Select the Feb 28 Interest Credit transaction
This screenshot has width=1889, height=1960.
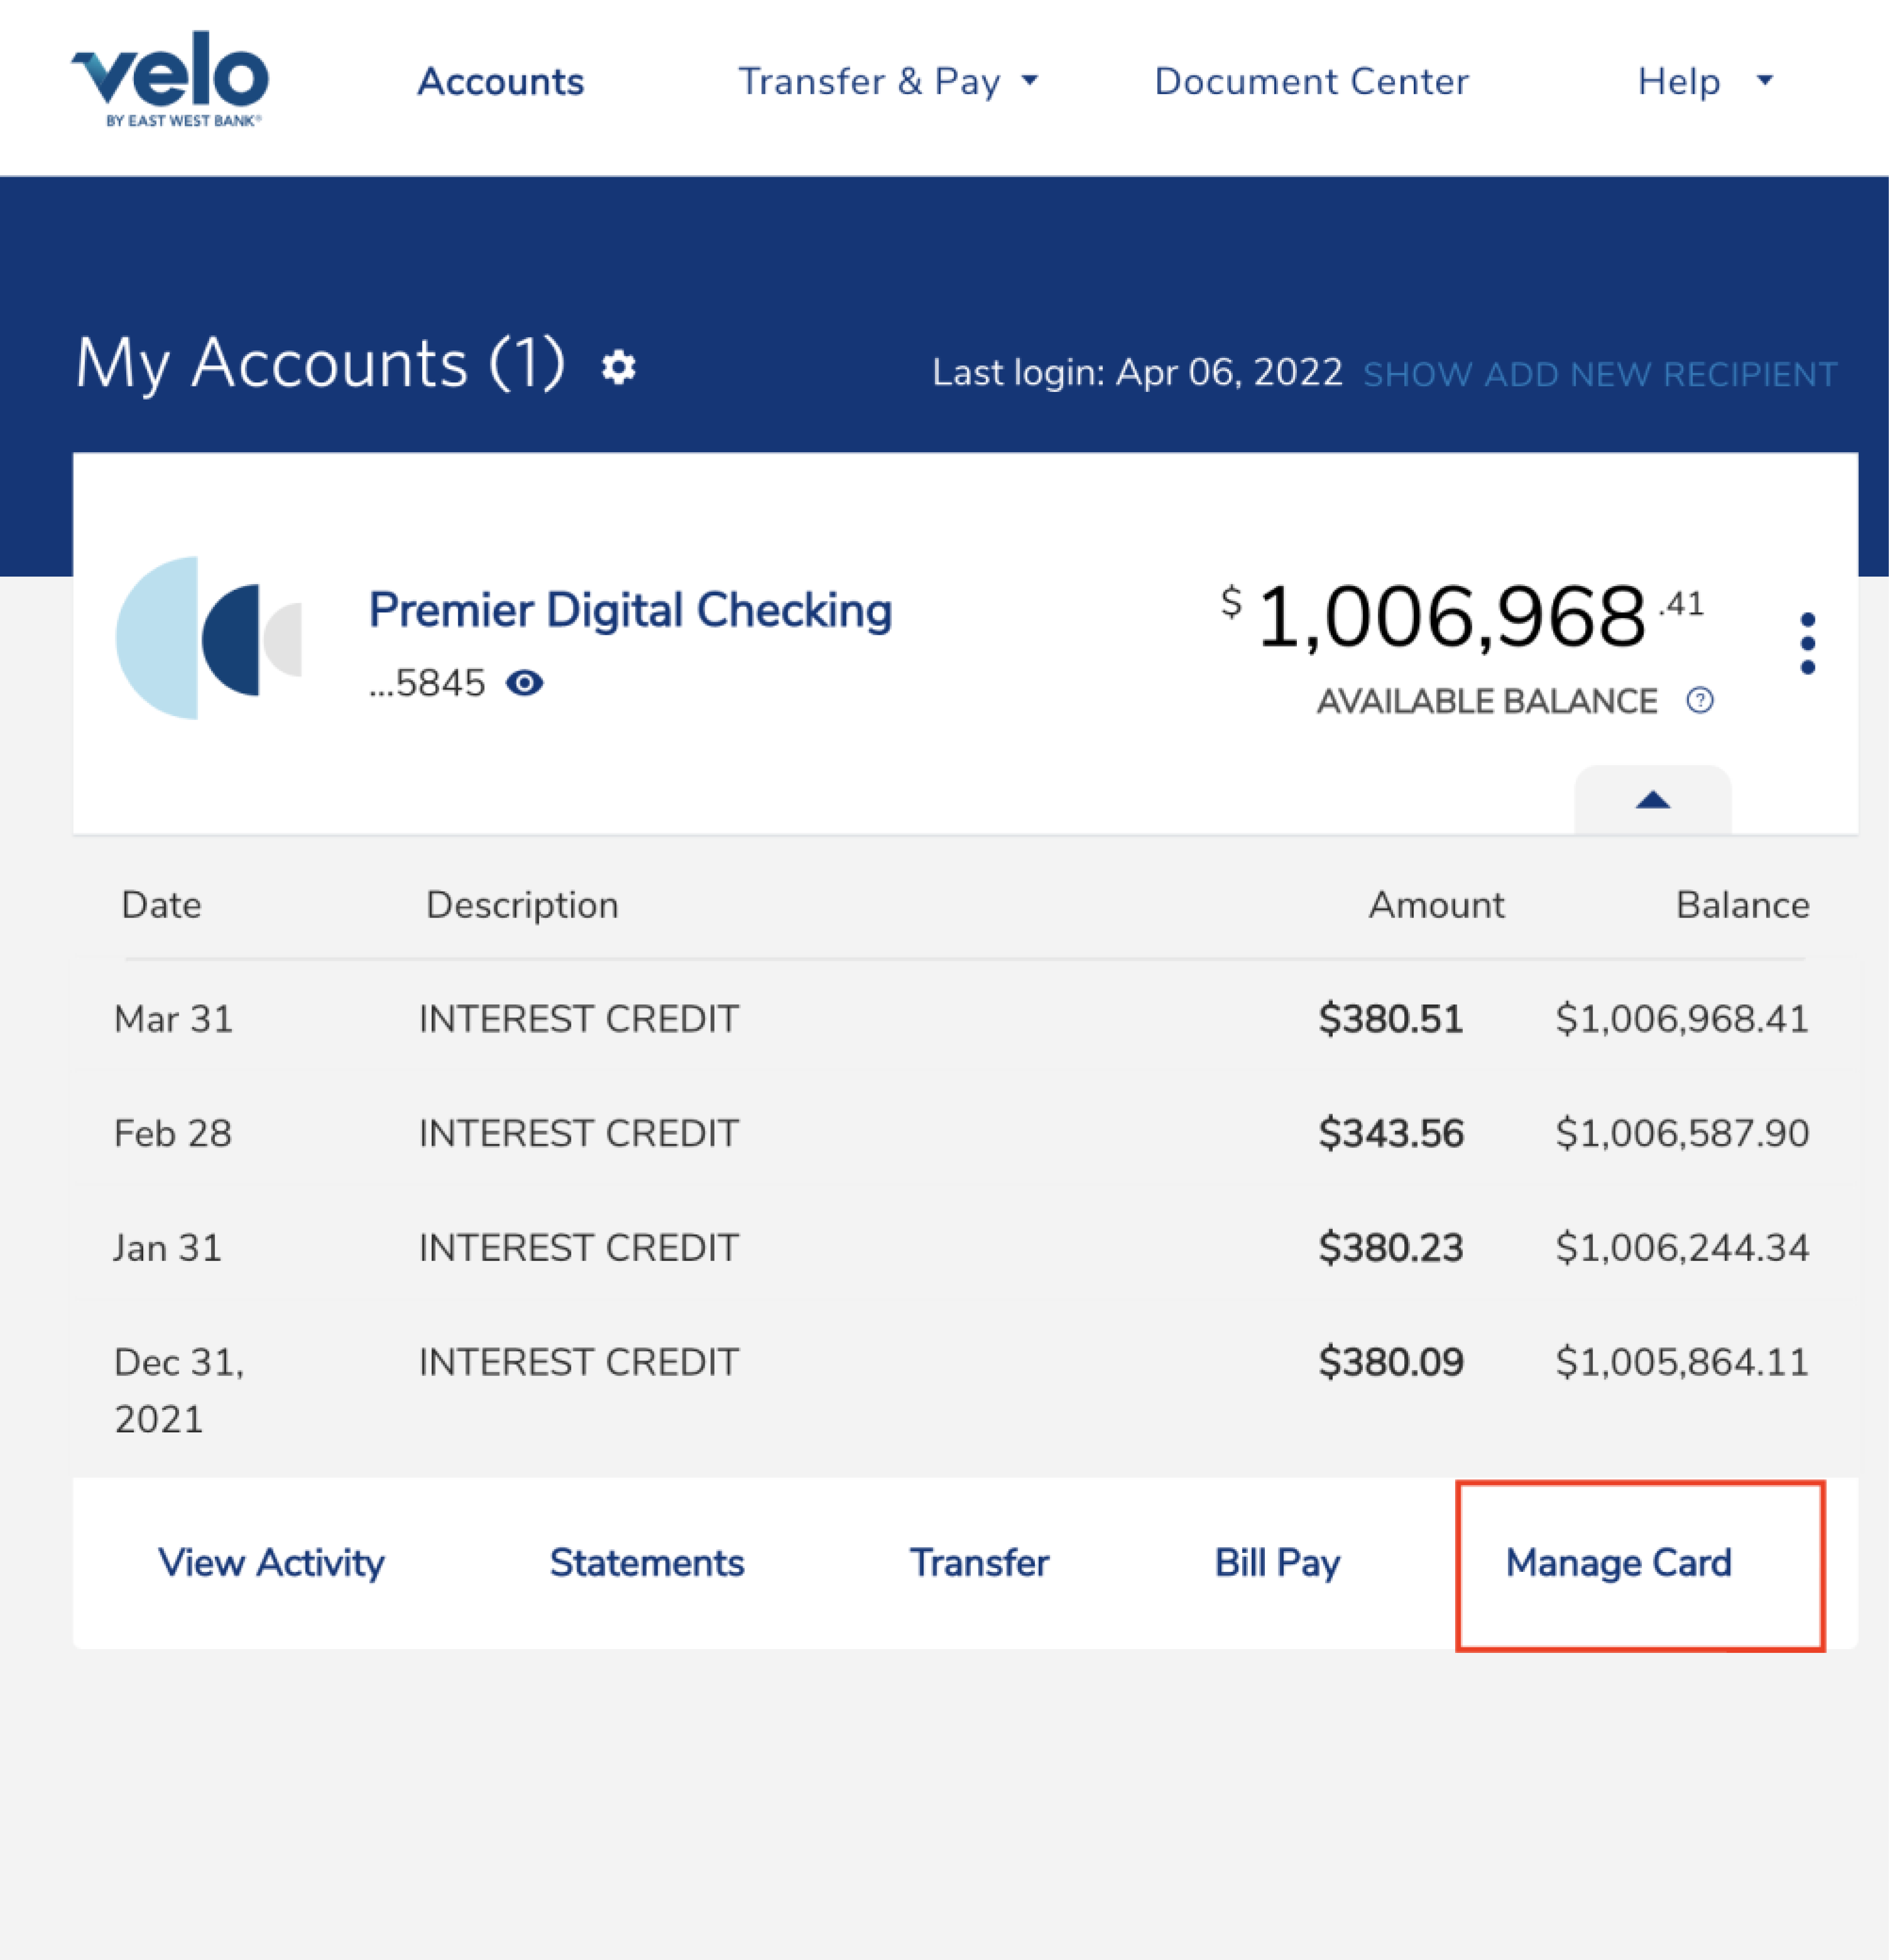point(578,1133)
